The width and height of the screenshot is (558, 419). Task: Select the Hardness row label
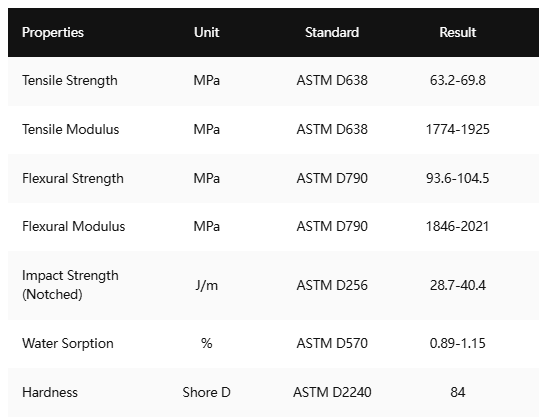(x=50, y=392)
